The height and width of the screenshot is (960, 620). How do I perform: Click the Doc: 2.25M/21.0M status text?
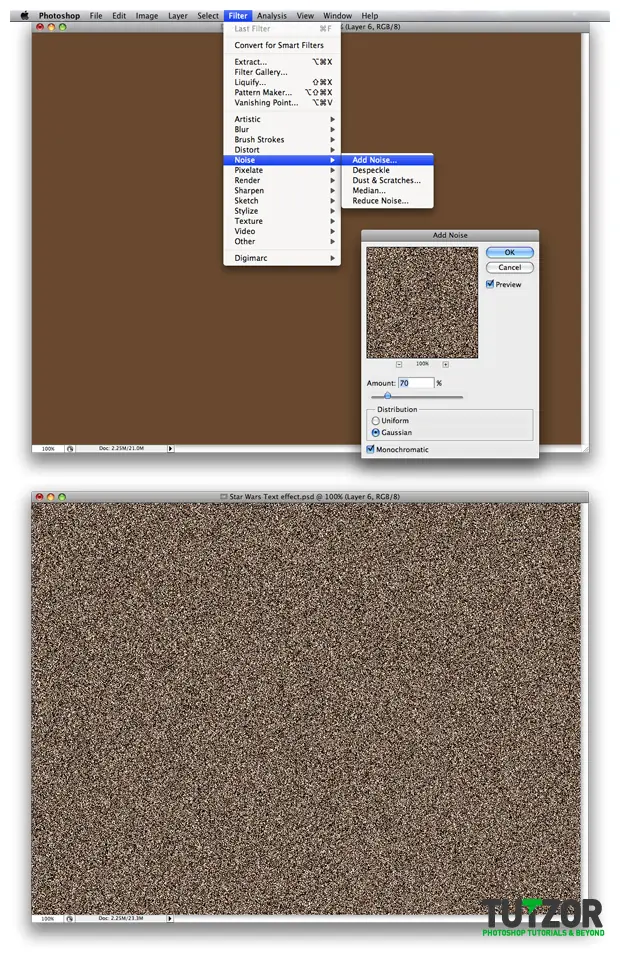(121, 448)
